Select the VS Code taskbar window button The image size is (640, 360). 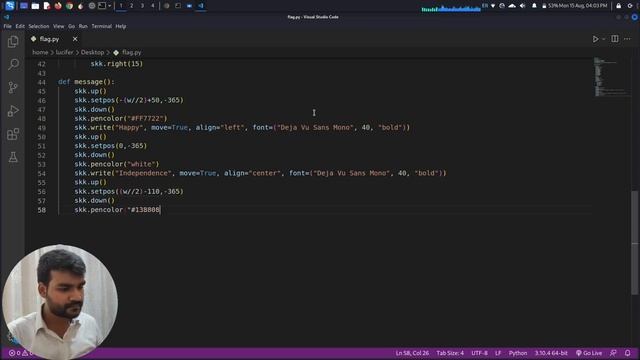pos(201,6)
